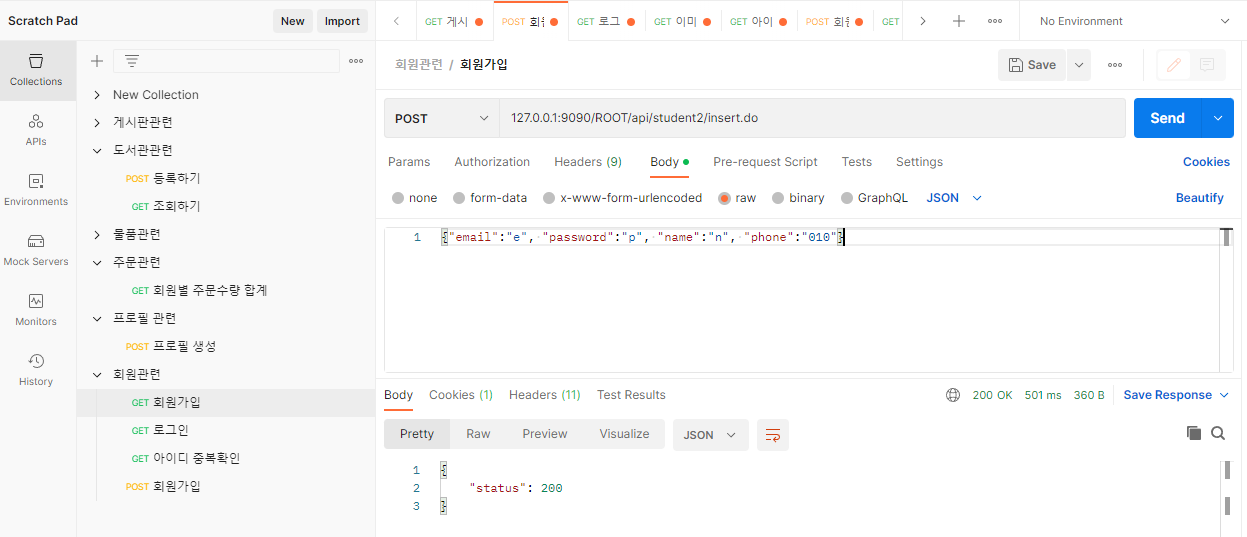The width and height of the screenshot is (1247, 537).
Task: Open the POST method dropdown
Action: click(x=441, y=118)
